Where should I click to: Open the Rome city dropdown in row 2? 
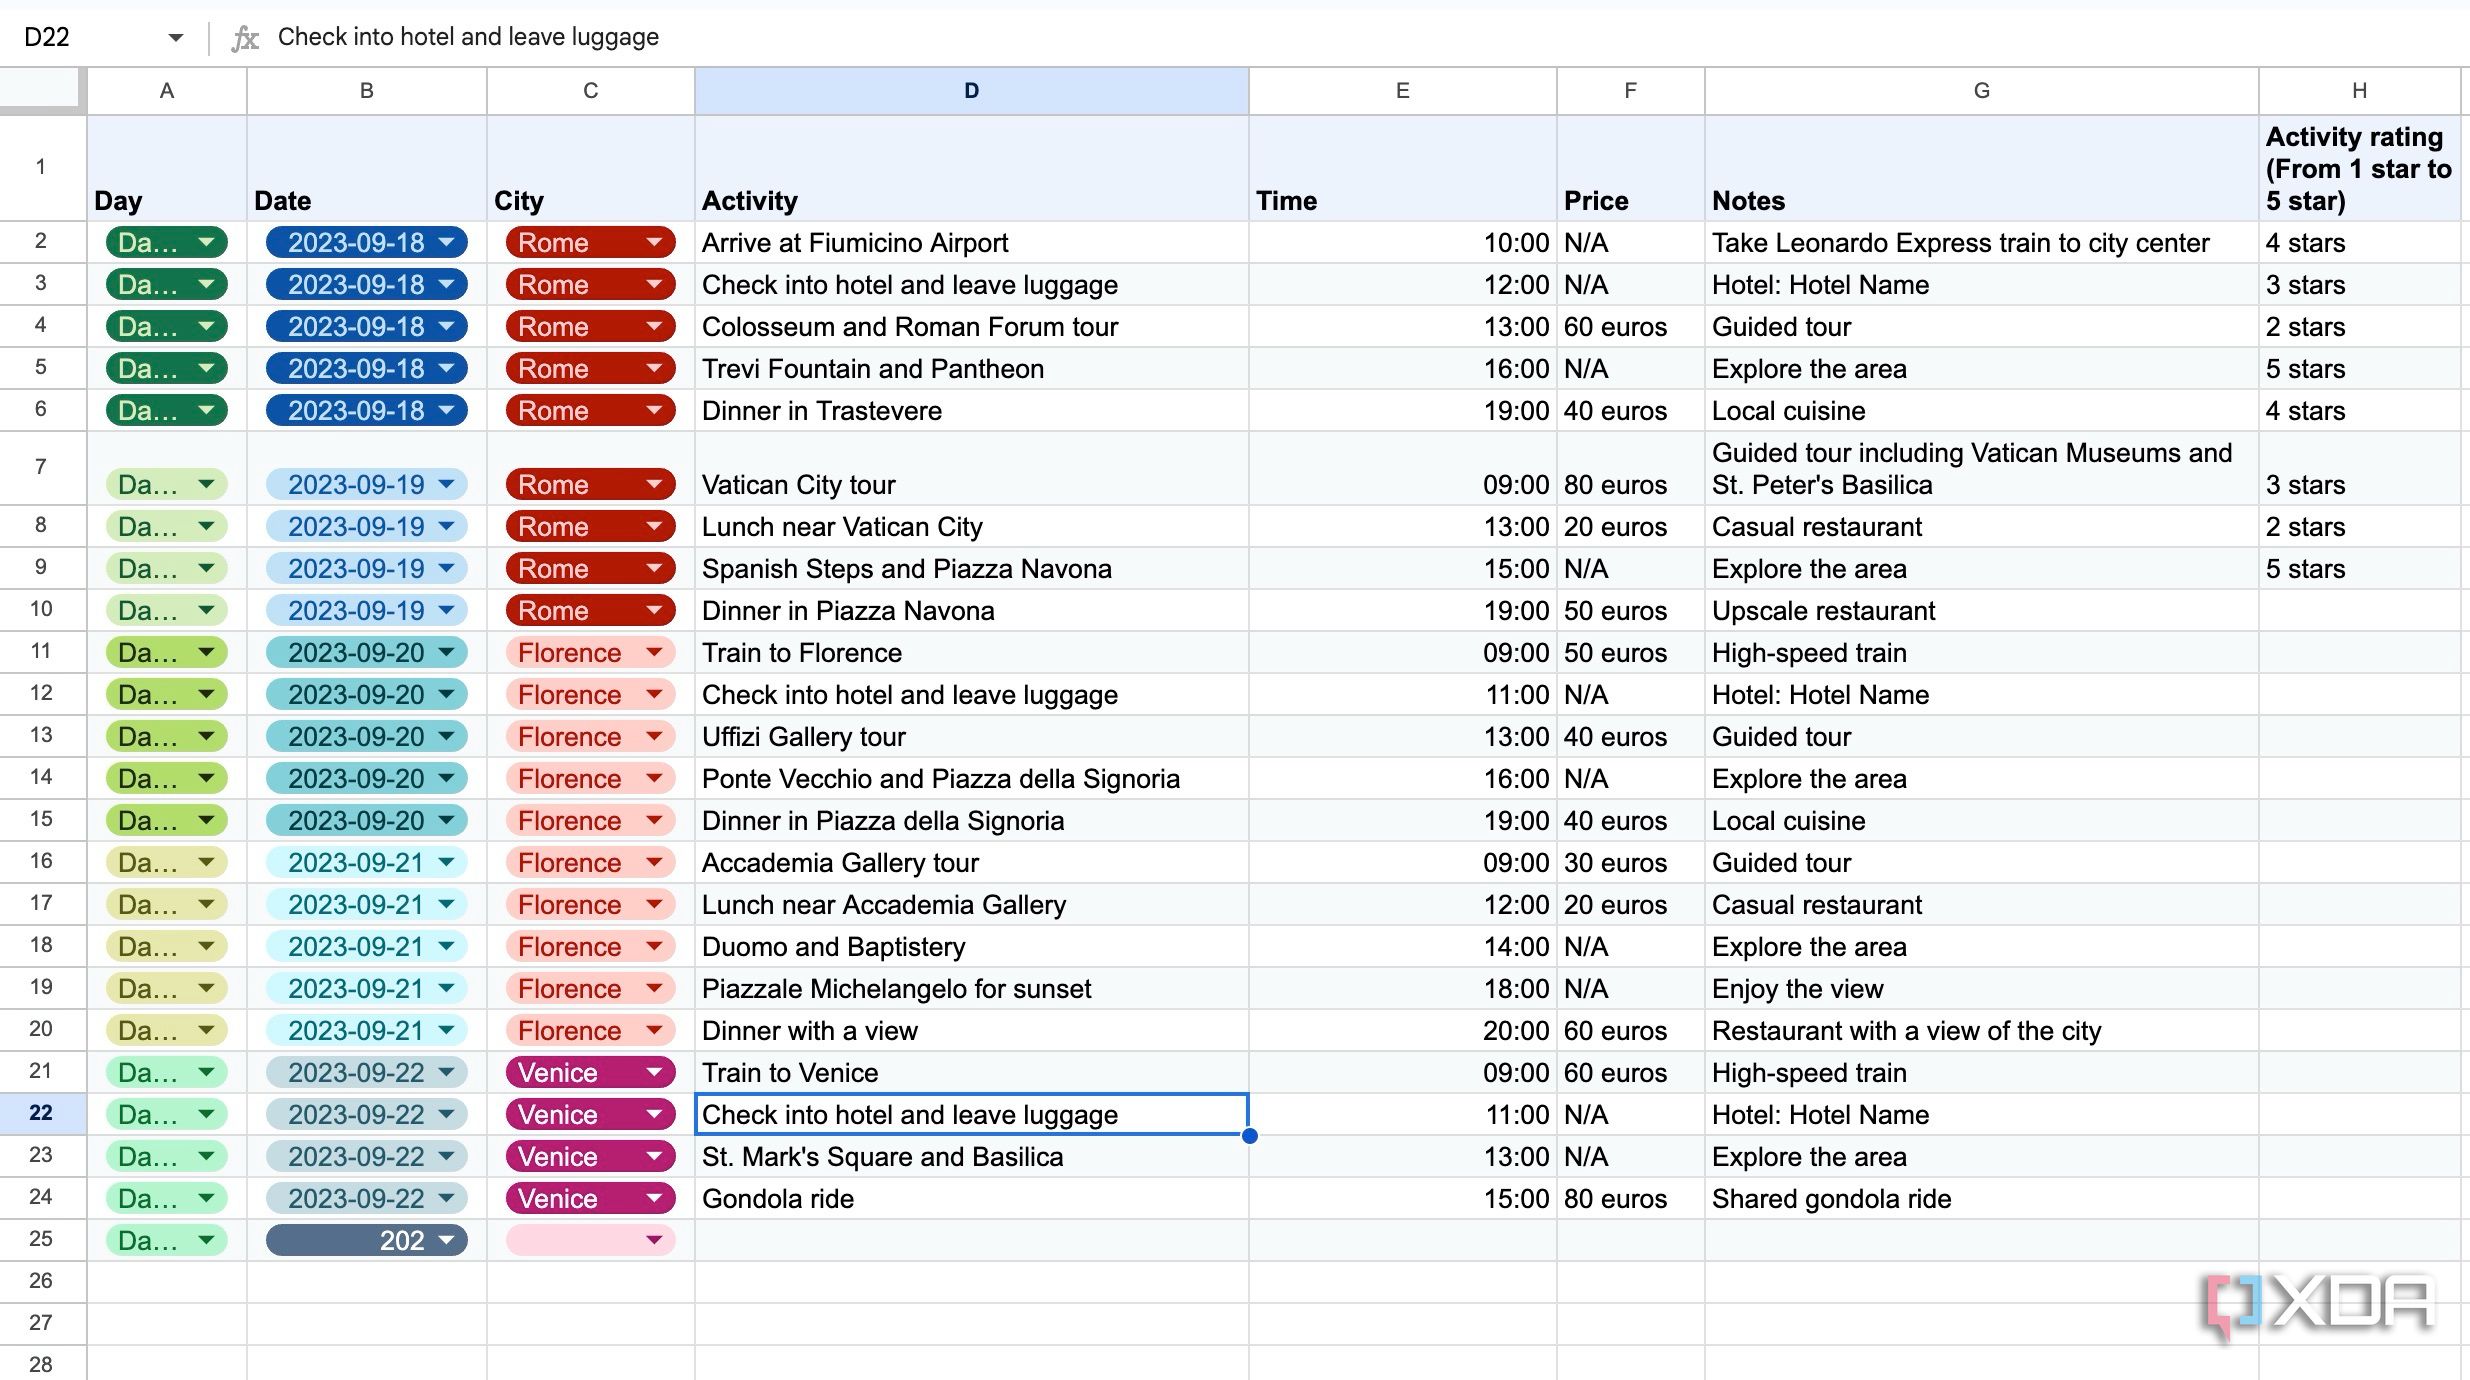(x=654, y=243)
